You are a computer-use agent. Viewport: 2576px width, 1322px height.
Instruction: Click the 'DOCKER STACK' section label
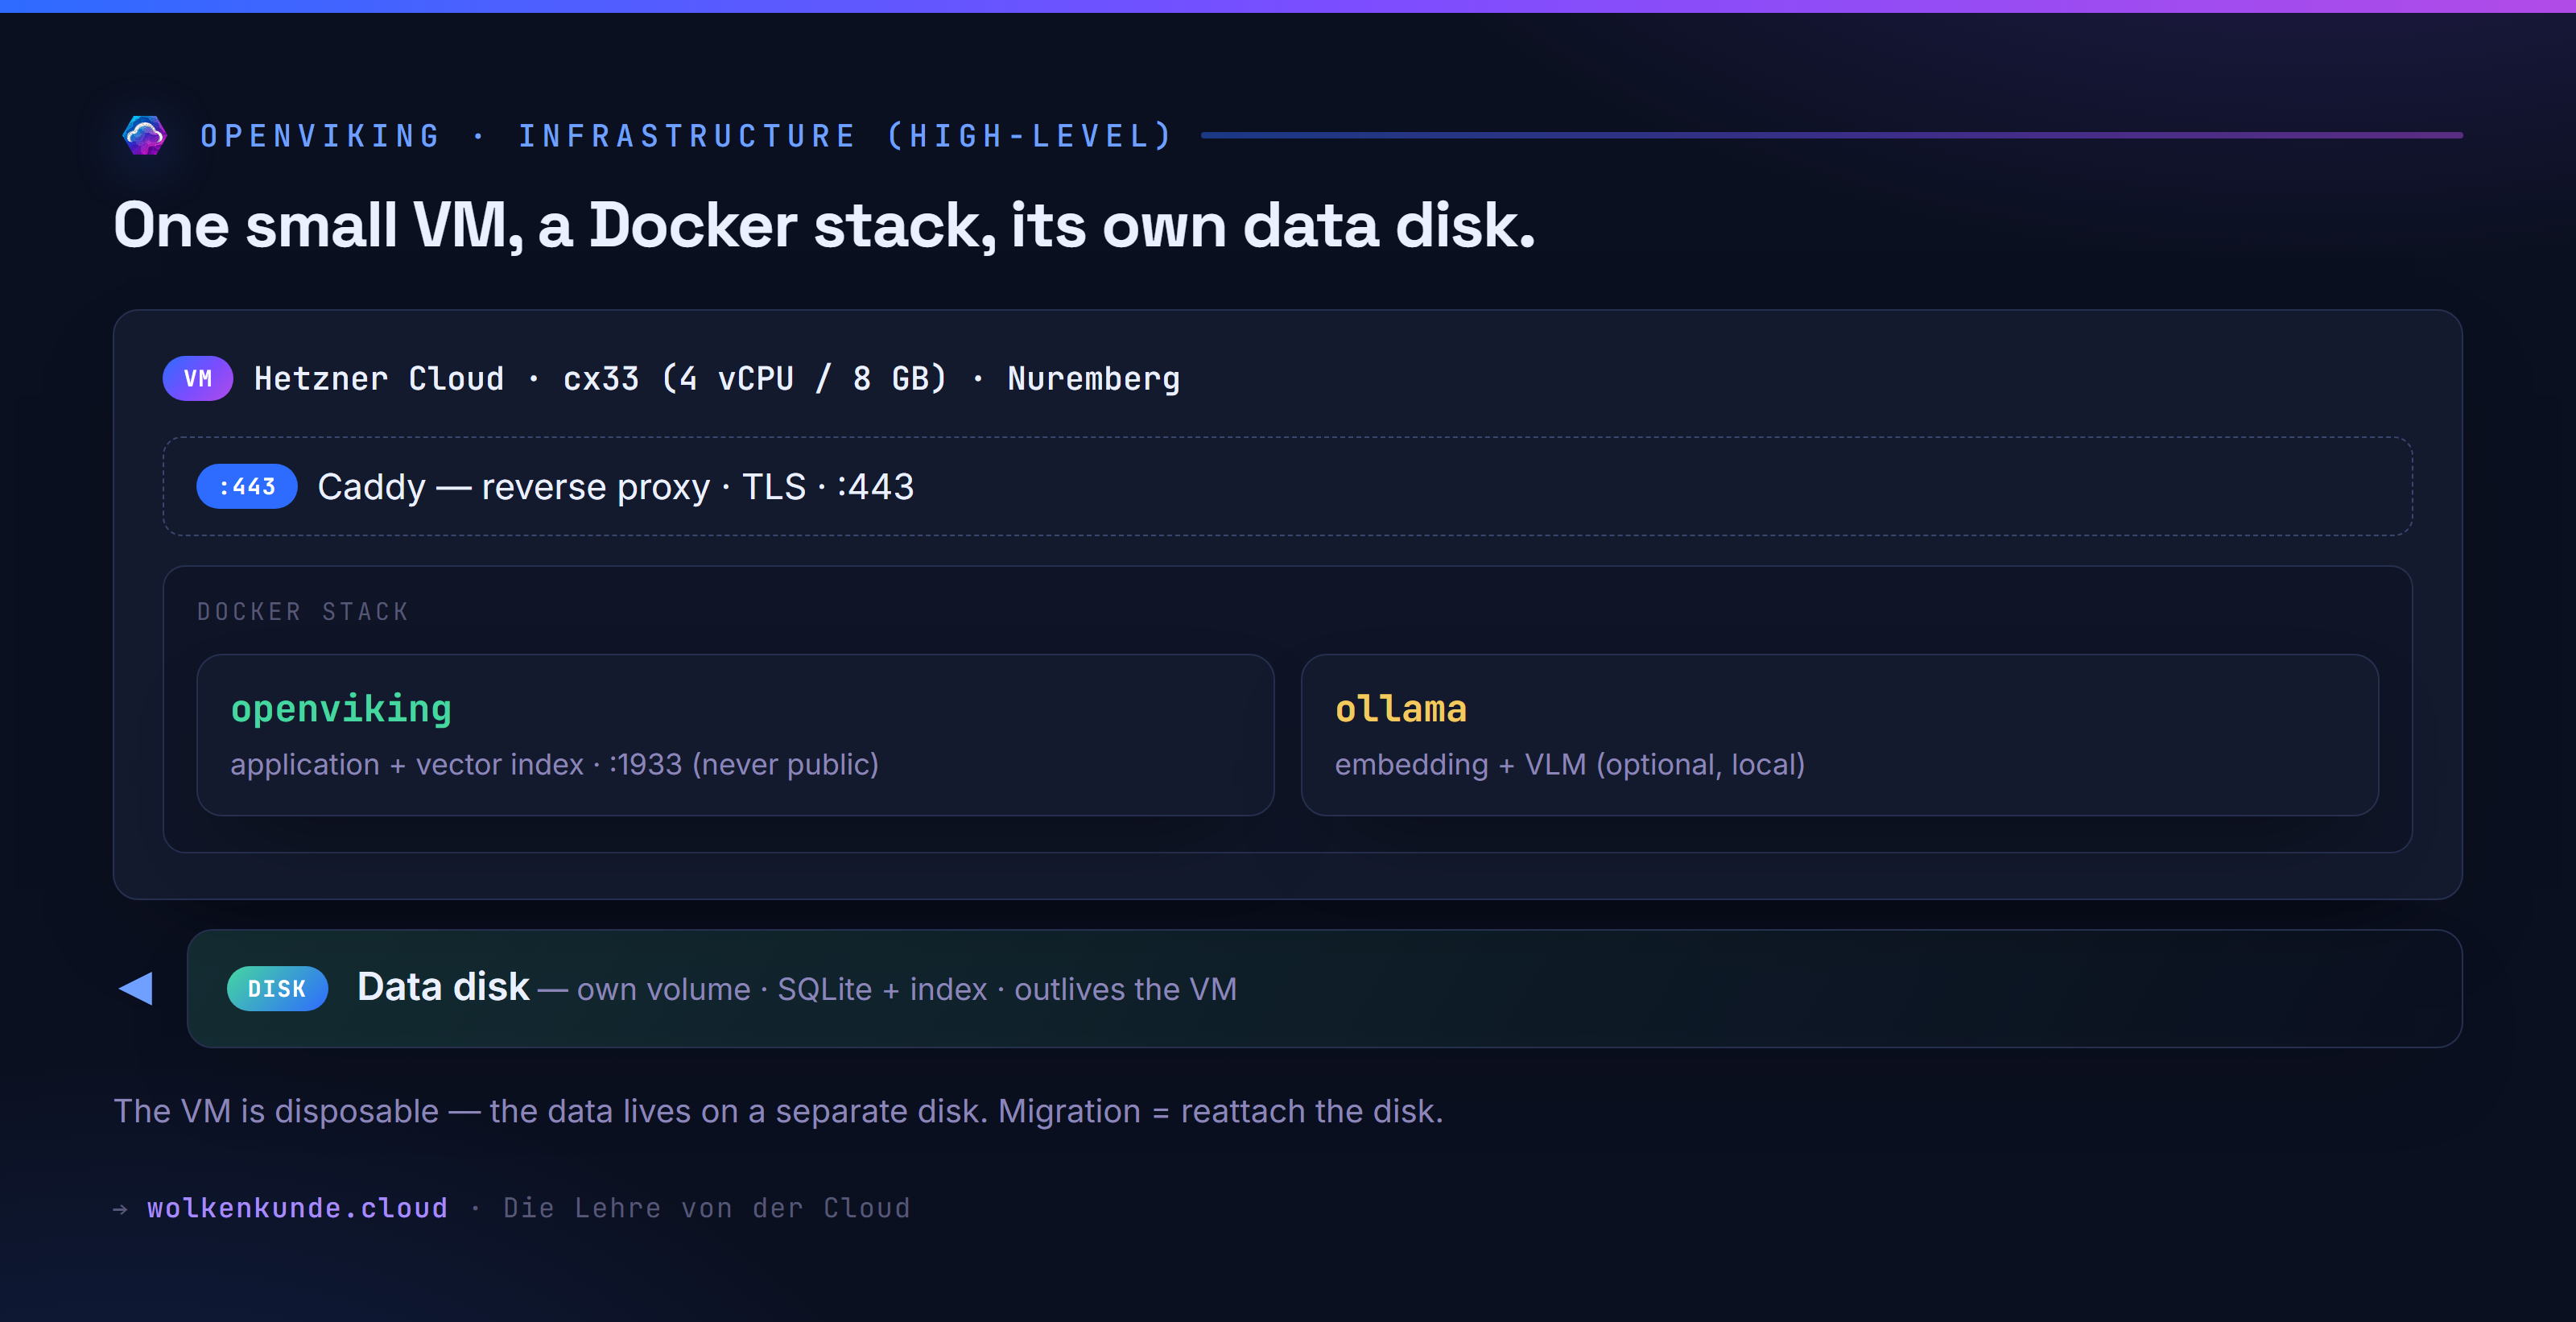coord(303,611)
